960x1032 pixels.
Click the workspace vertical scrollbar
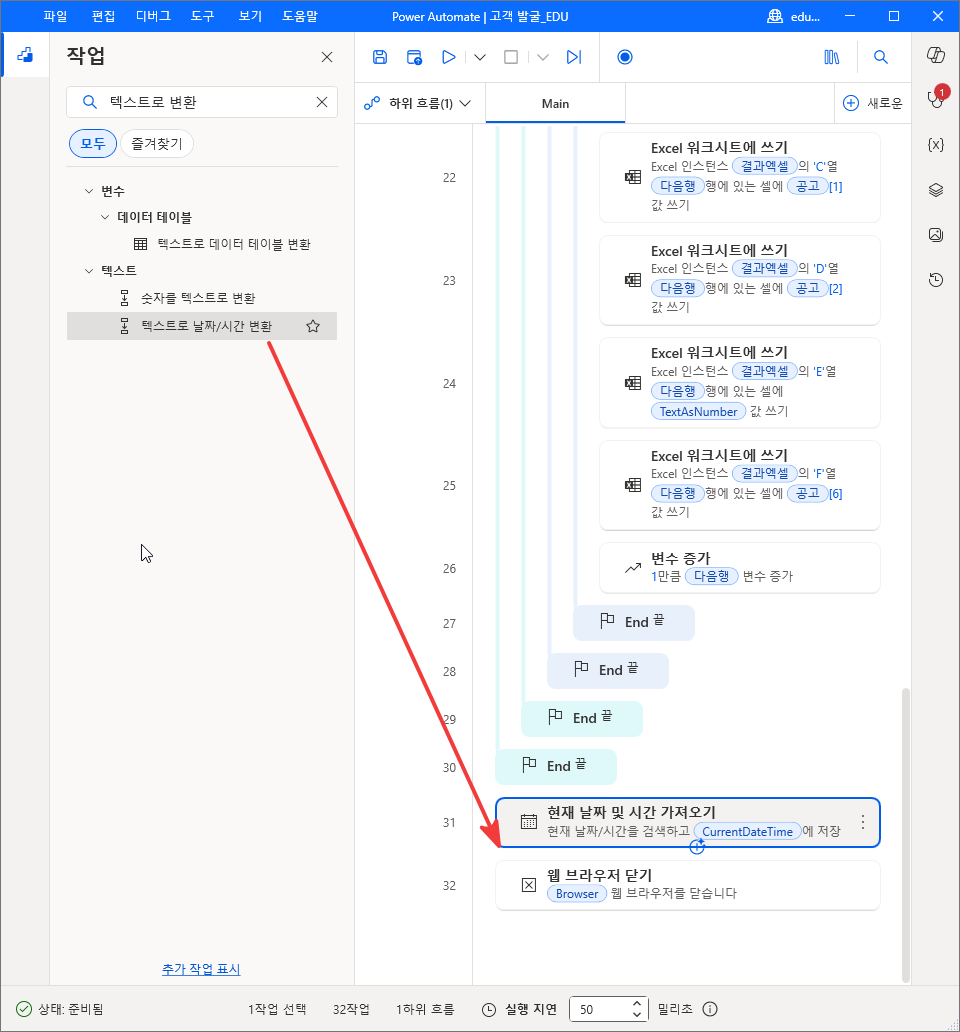(x=905, y=835)
